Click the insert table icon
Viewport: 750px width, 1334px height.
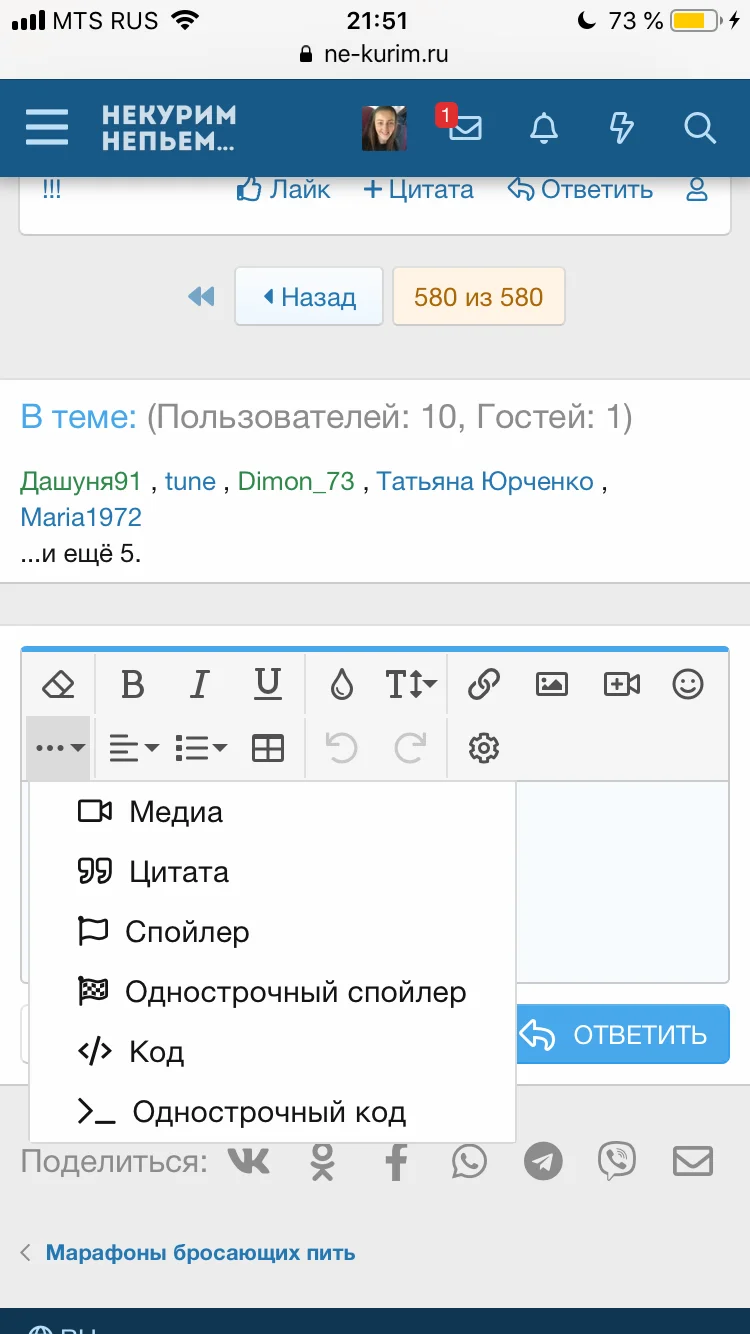(268, 748)
